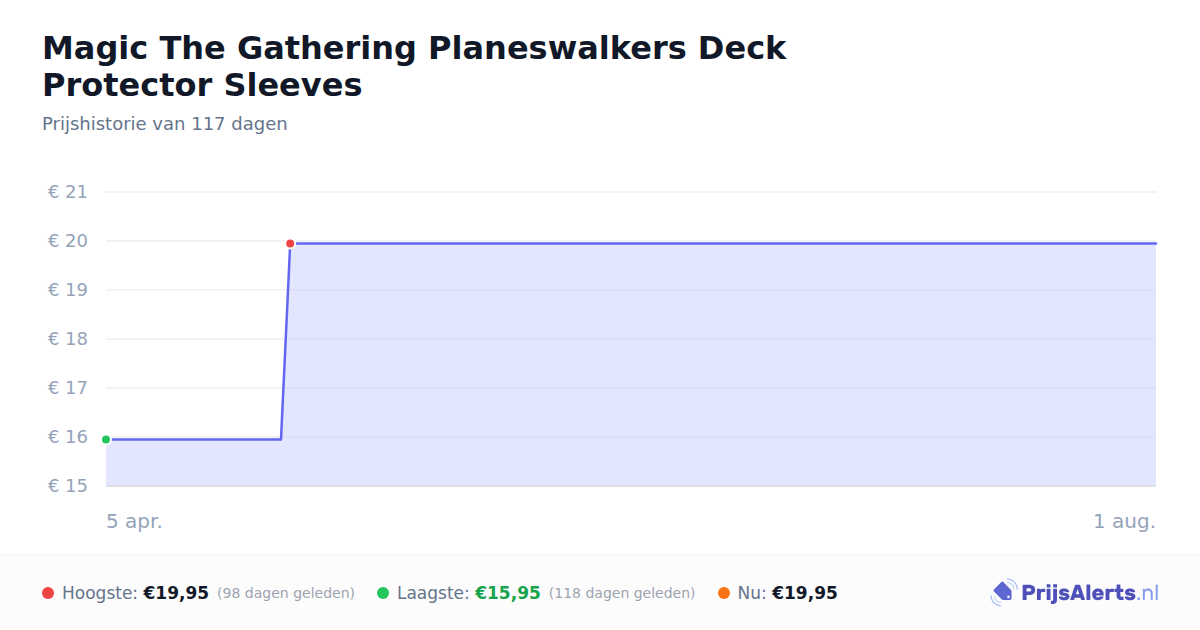Click the red dot beside Hoogste
Image resolution: width=1200 pixels, height=630 pixels.
coord(48,593)
